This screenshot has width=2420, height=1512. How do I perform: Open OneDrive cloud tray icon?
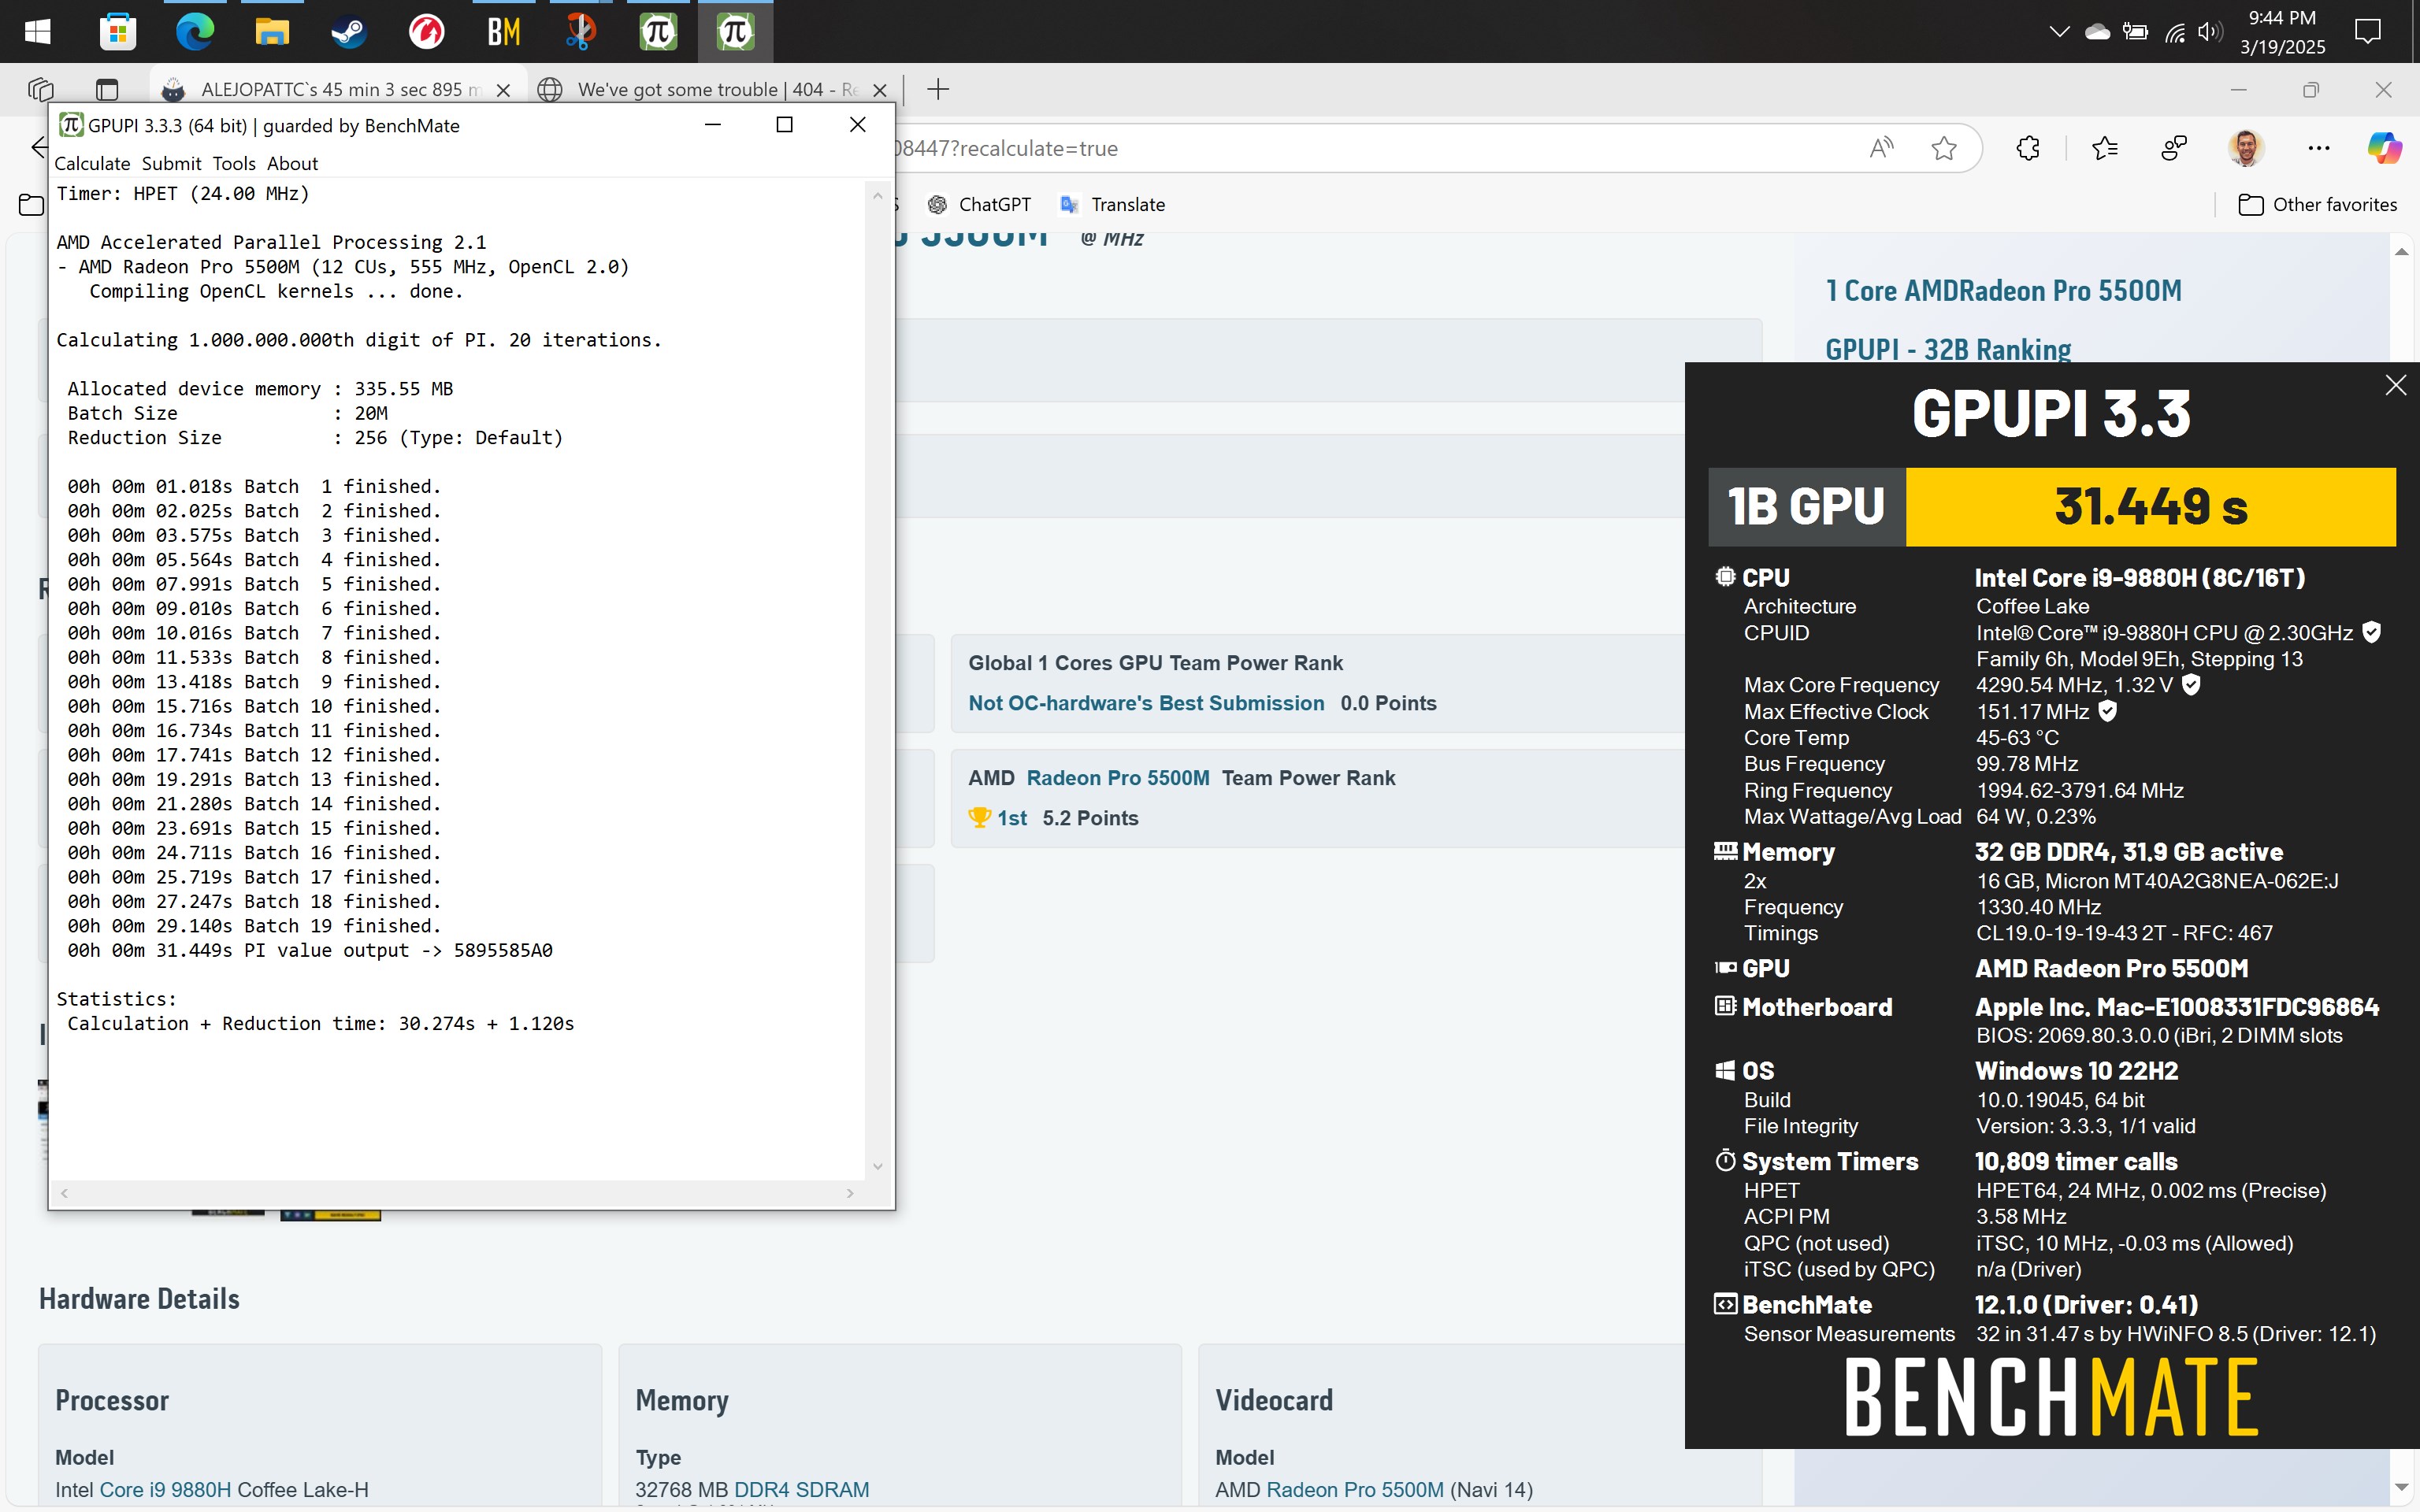click(2097, 32)
